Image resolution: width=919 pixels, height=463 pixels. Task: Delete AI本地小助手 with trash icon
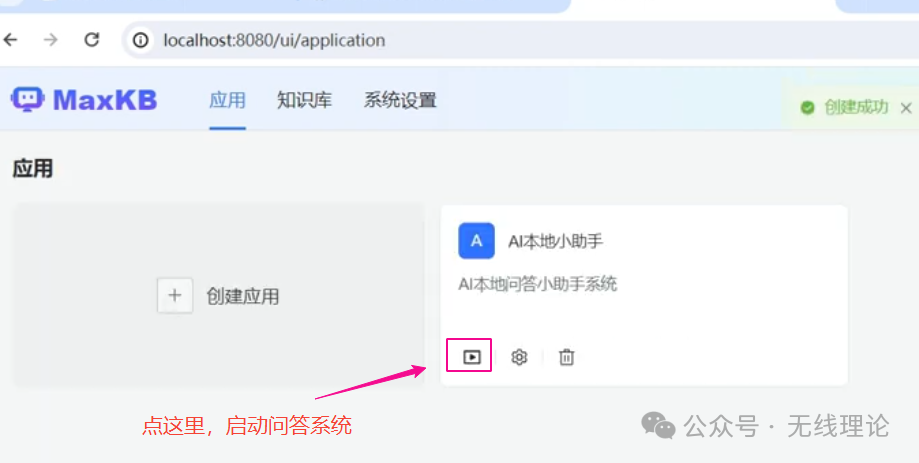pyautogui.click(x=566, y=357)
